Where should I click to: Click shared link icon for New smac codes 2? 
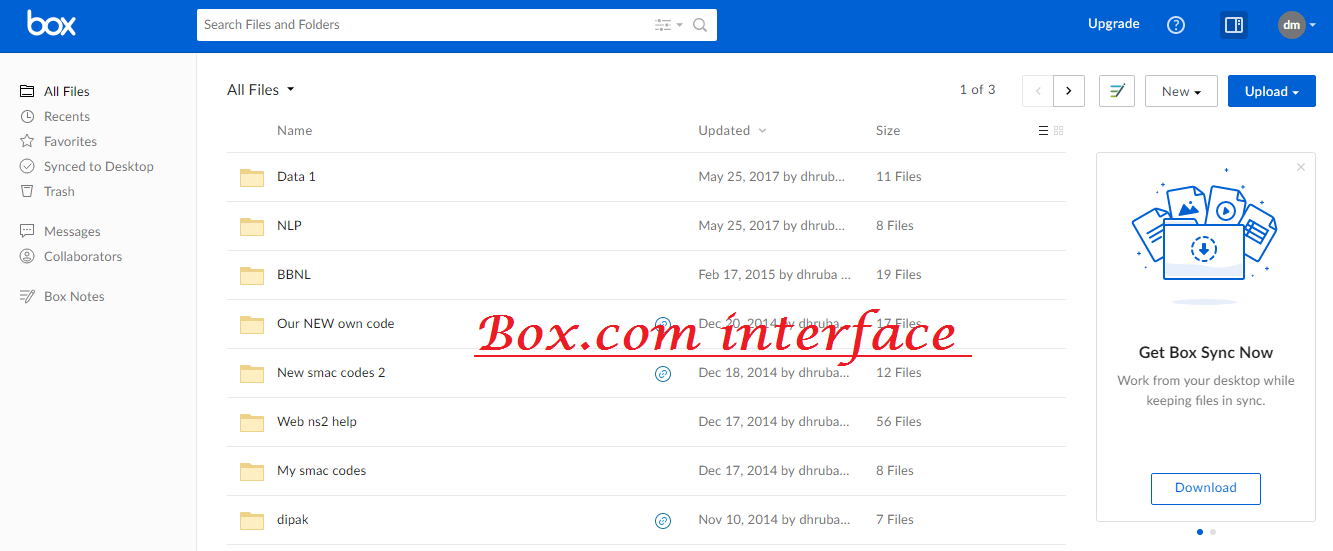coord(663,373)
